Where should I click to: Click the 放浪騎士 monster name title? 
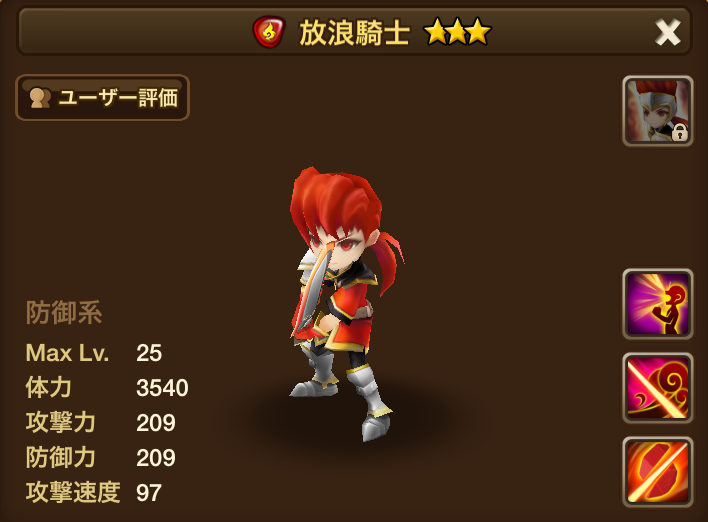(x=354, y=33)
